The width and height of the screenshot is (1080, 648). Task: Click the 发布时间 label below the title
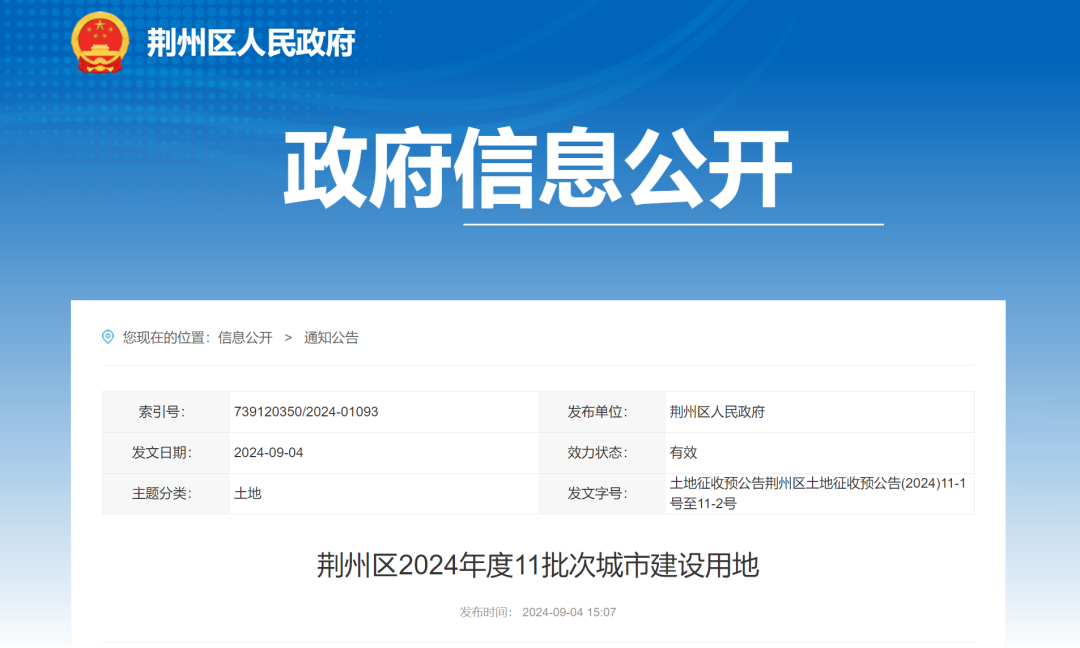coord(486,612)
